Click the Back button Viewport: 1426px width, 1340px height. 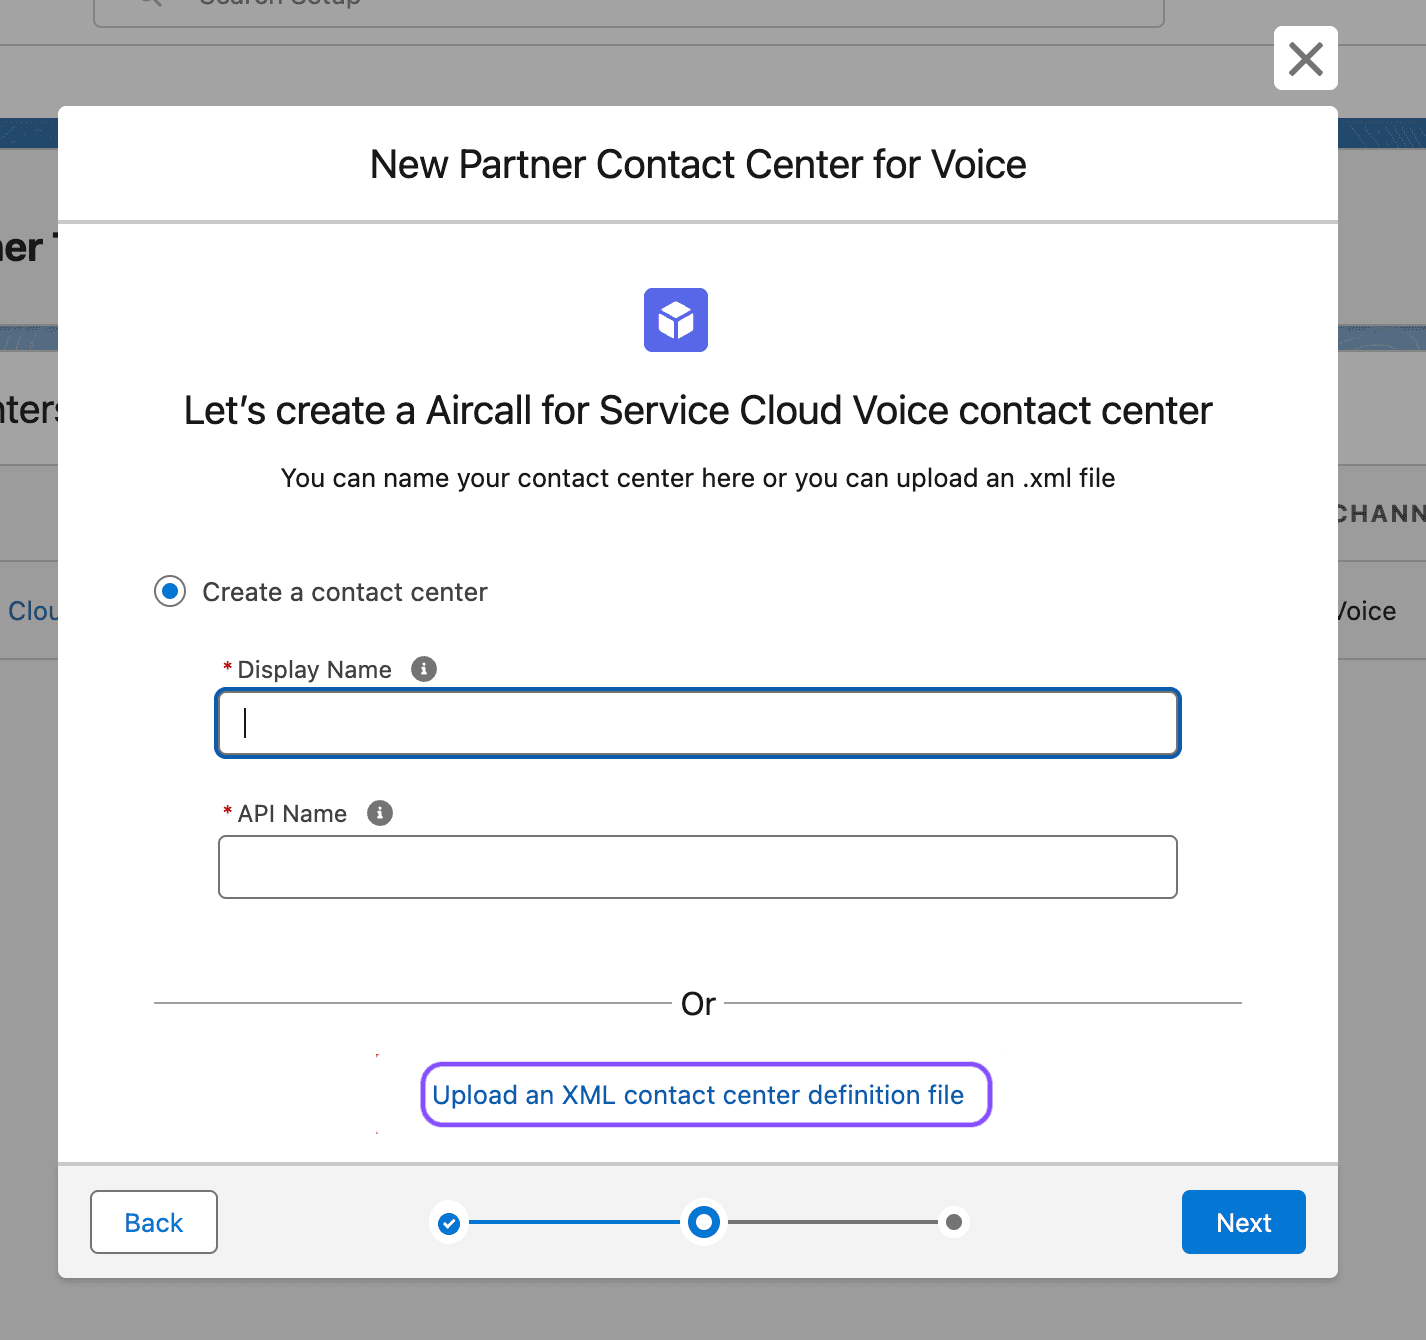click(153, 1221)
